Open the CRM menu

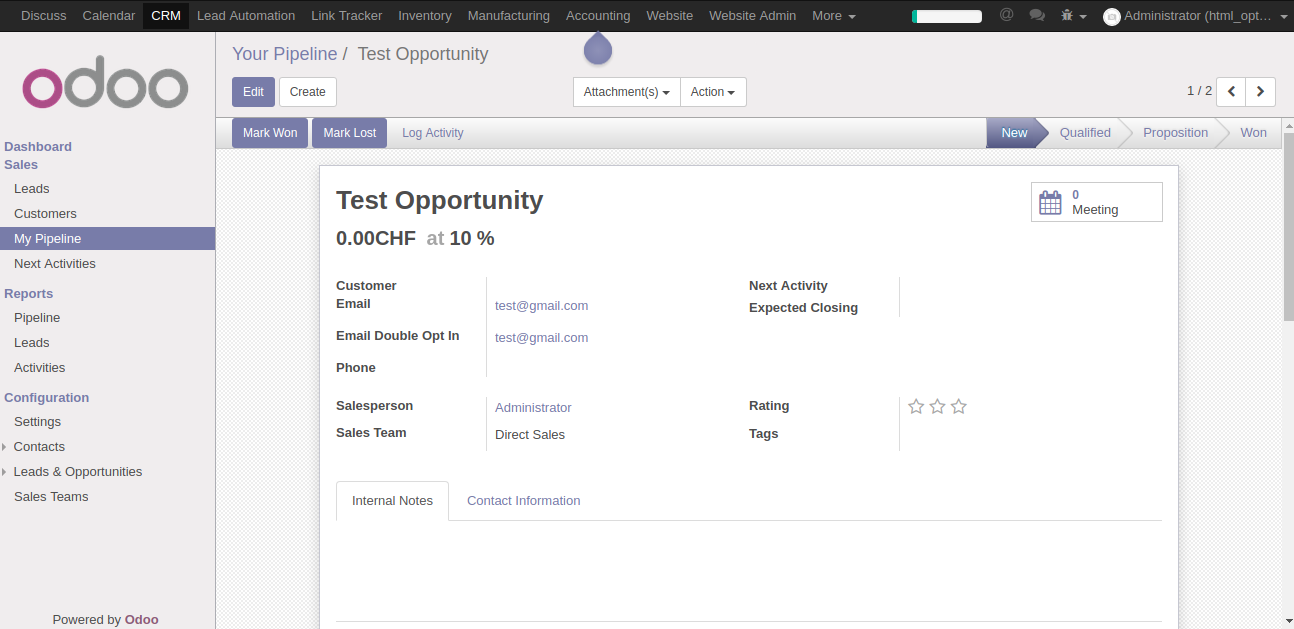click(166, 16)
